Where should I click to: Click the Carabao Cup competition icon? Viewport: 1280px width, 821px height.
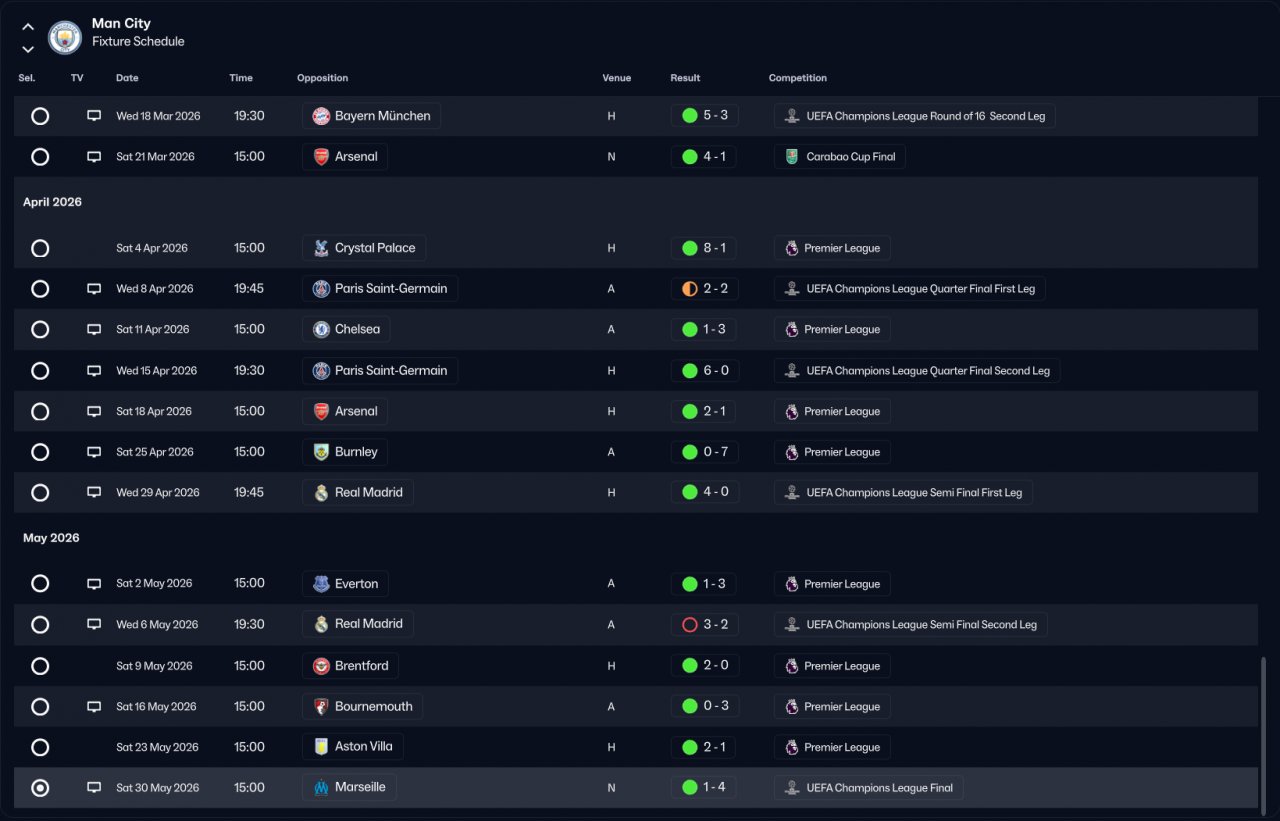click(x=792, y=157)
